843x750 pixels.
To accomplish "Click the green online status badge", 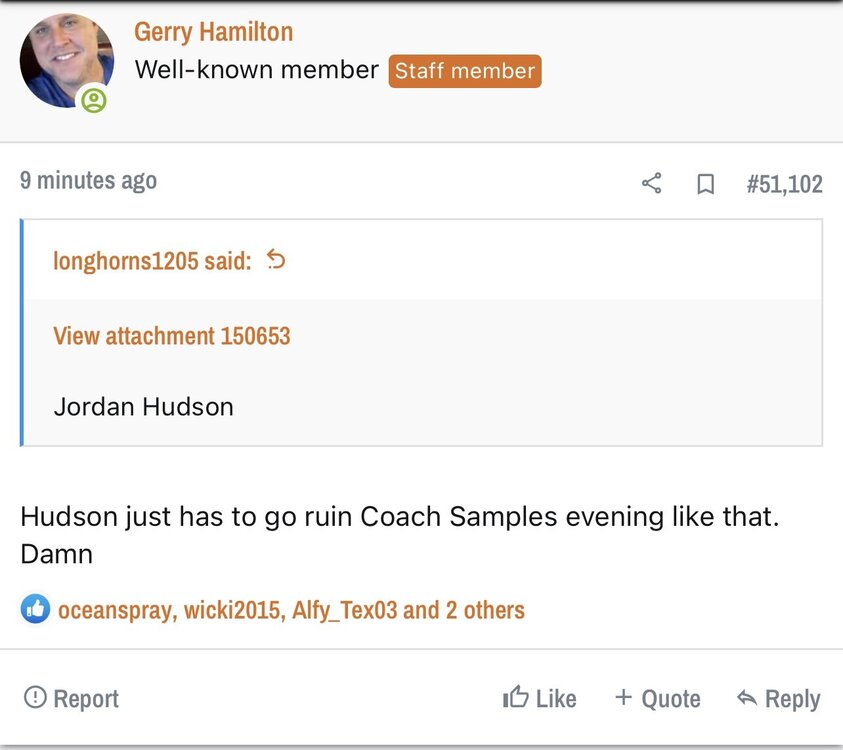I will (93, 100).
